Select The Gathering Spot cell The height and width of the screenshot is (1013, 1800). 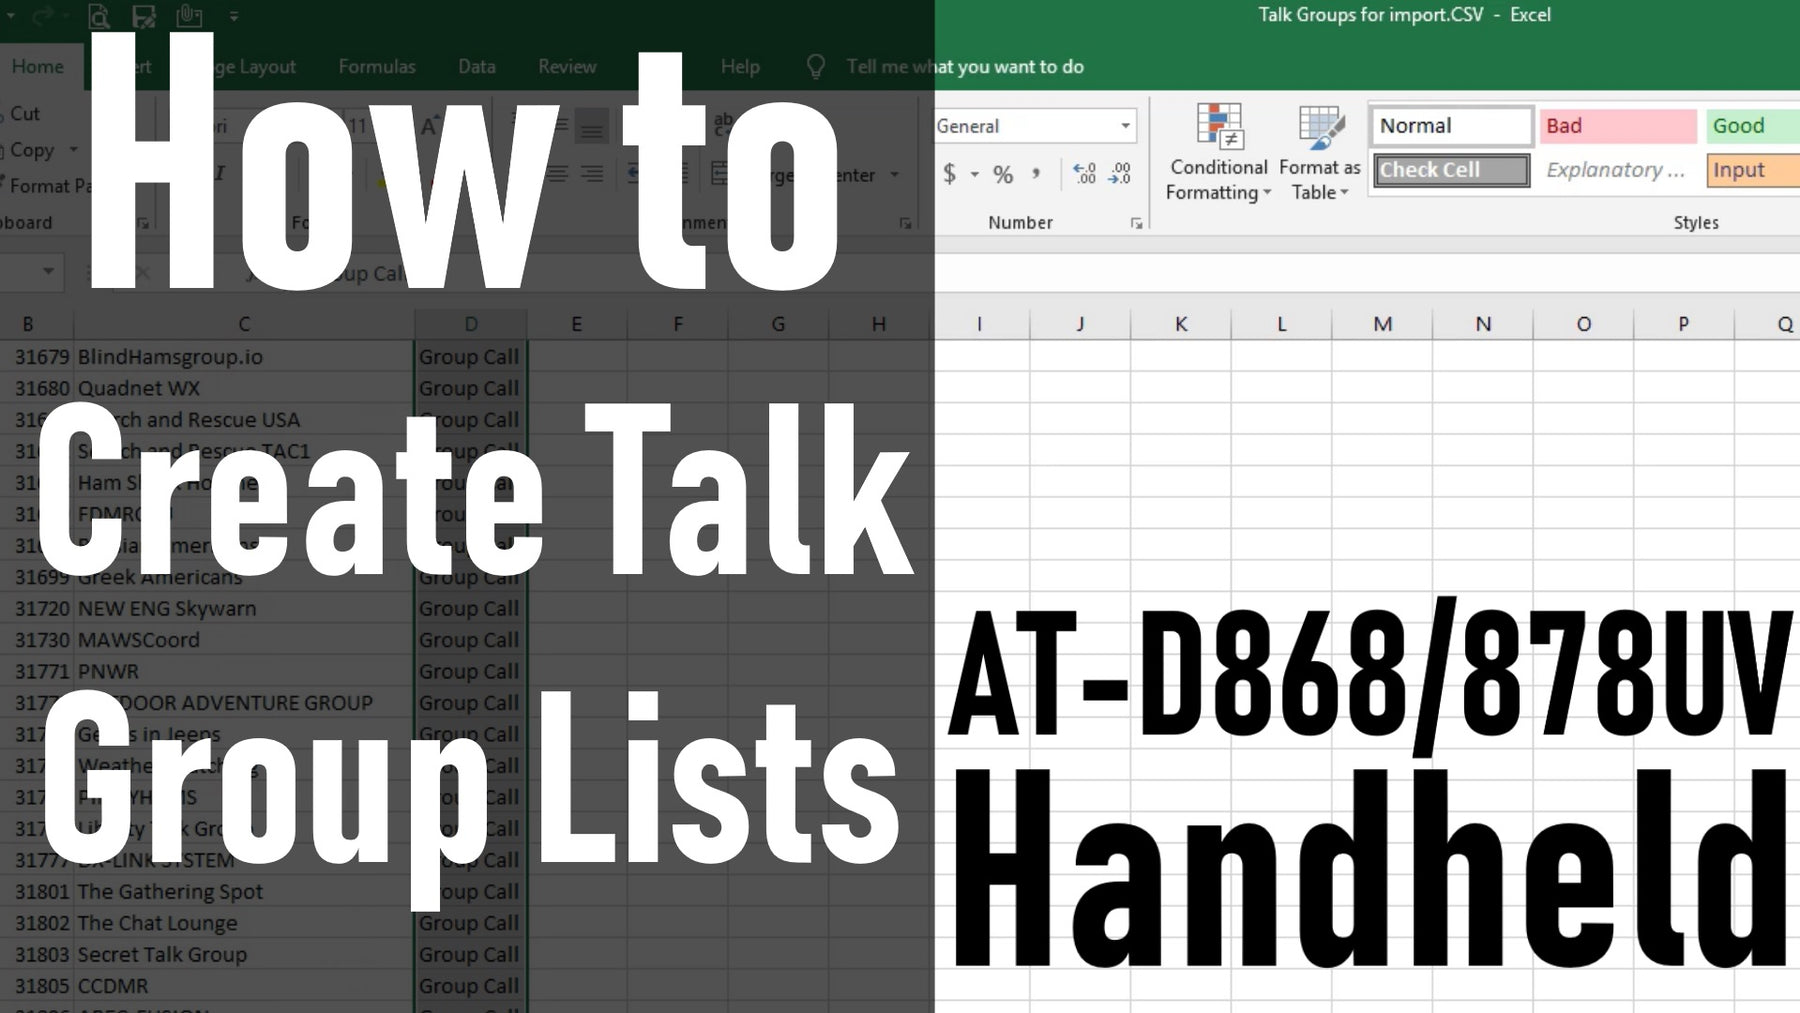pos(244,891)
